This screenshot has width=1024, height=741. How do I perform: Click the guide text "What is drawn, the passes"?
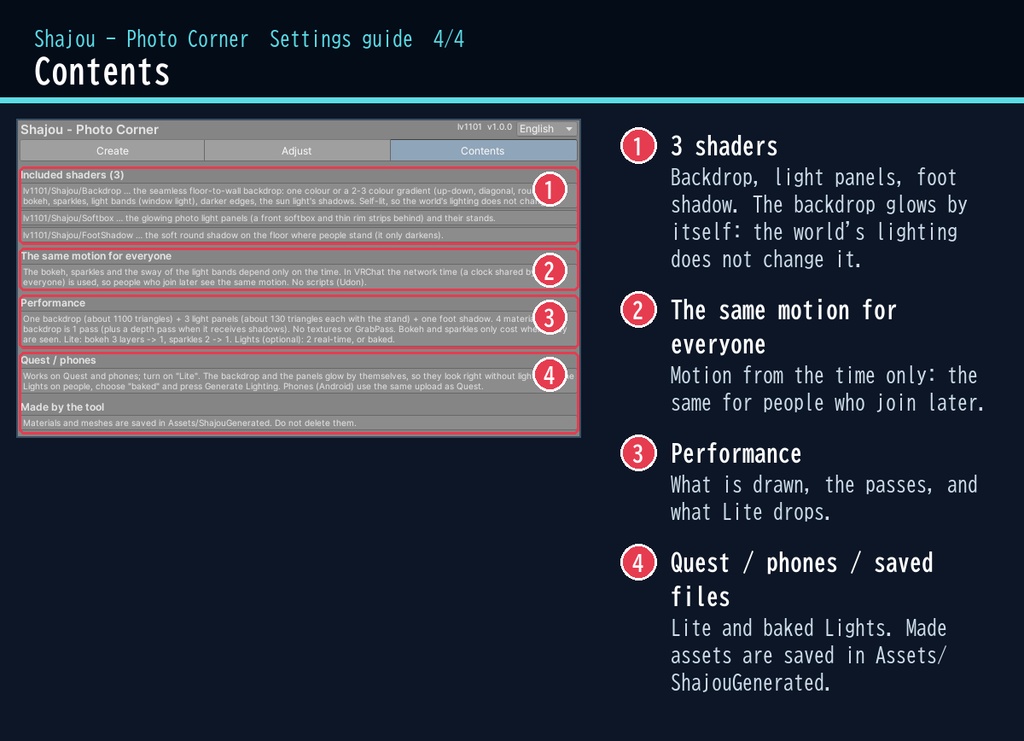coord(824,498)
